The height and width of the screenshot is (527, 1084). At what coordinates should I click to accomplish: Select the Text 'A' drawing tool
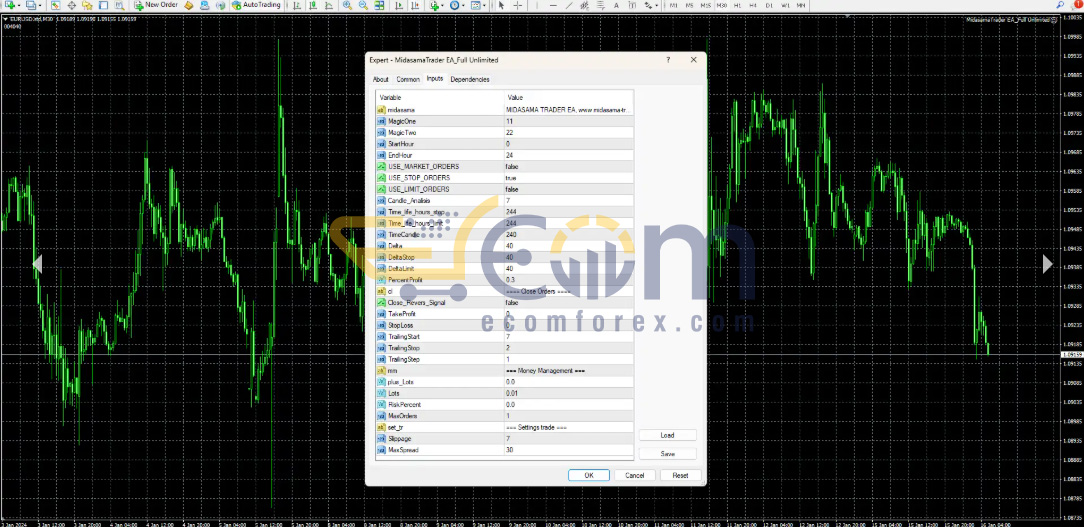(x=616, y=5)
